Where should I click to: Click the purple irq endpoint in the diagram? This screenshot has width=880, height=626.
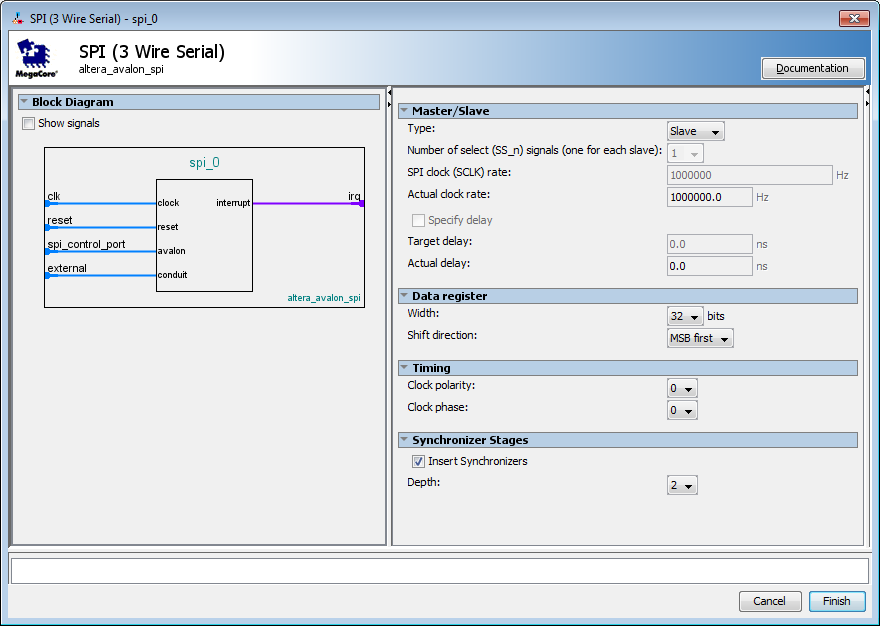361,203
